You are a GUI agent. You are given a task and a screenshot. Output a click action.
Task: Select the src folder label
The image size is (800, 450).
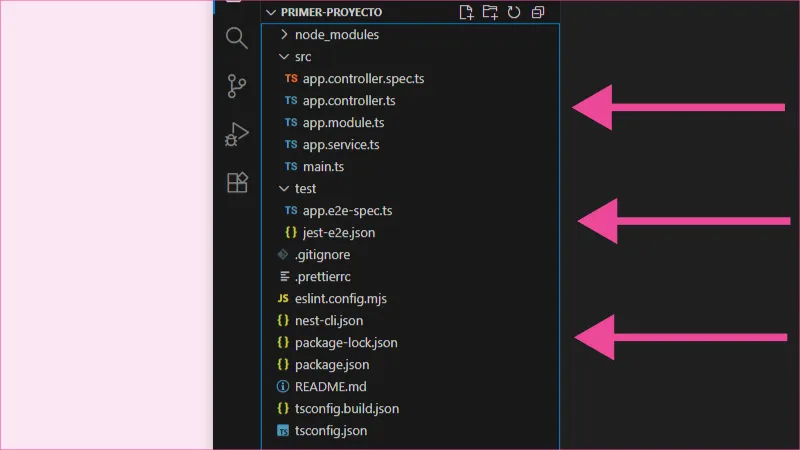point(303,57)
